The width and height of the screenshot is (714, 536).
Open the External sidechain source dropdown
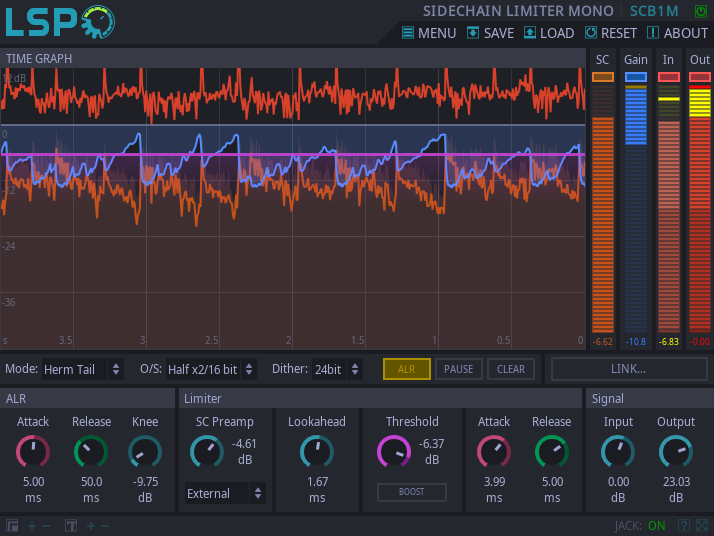tap(217, 493)
